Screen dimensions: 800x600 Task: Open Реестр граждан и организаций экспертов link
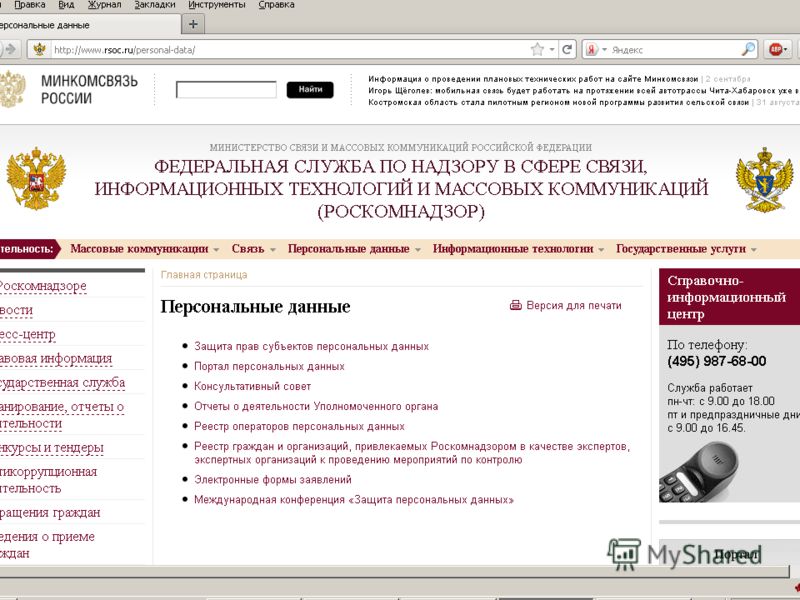click(x=412, y=453)
